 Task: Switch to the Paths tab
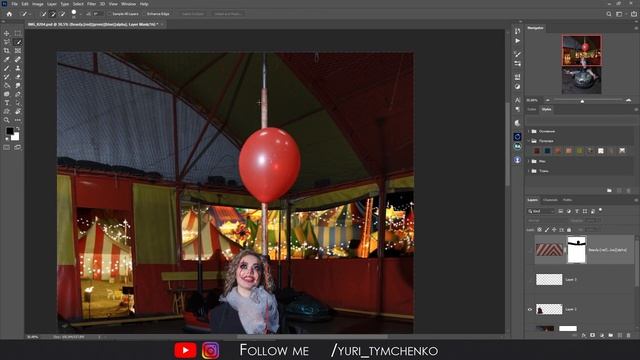click(567, 200)
